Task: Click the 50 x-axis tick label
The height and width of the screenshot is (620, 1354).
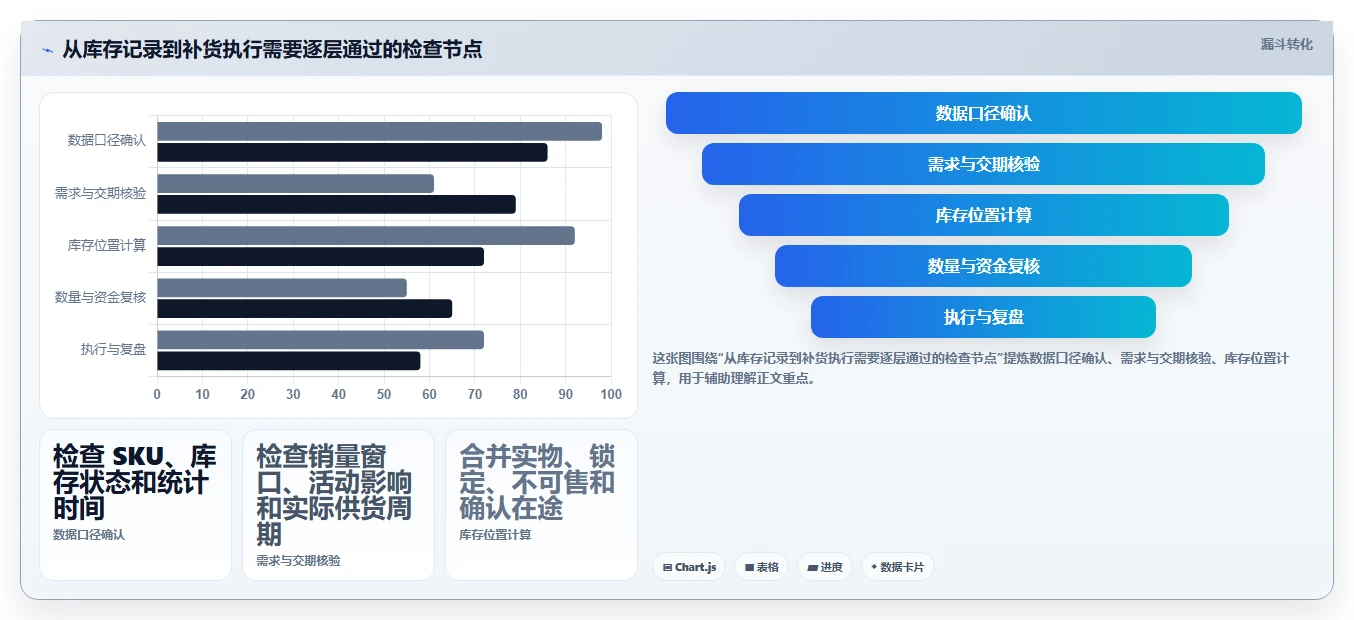Action: [384, 394]
